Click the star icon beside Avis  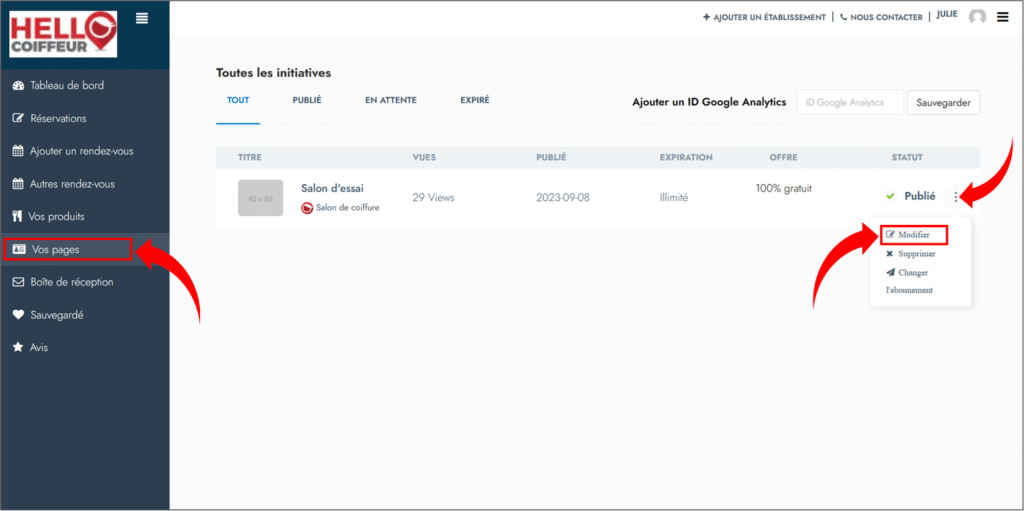coord(18,348)
